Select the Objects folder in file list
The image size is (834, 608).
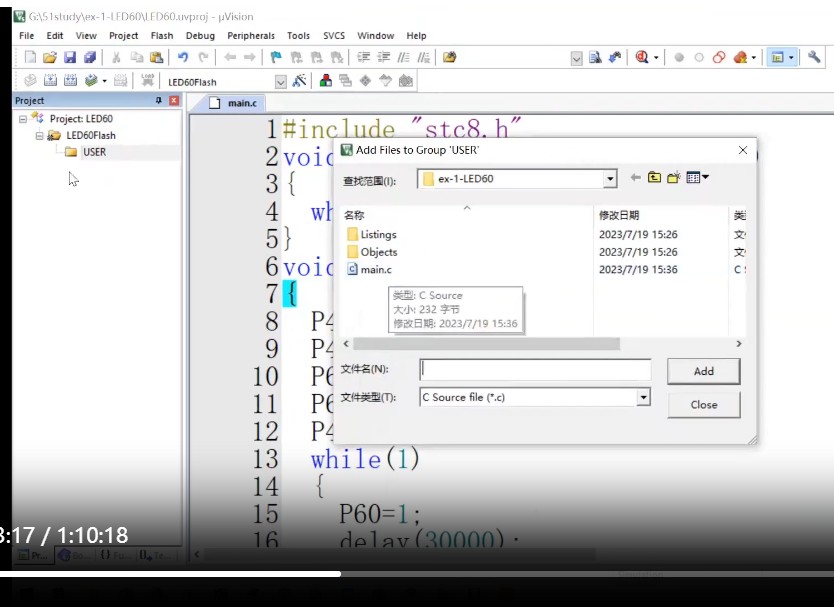372,252
